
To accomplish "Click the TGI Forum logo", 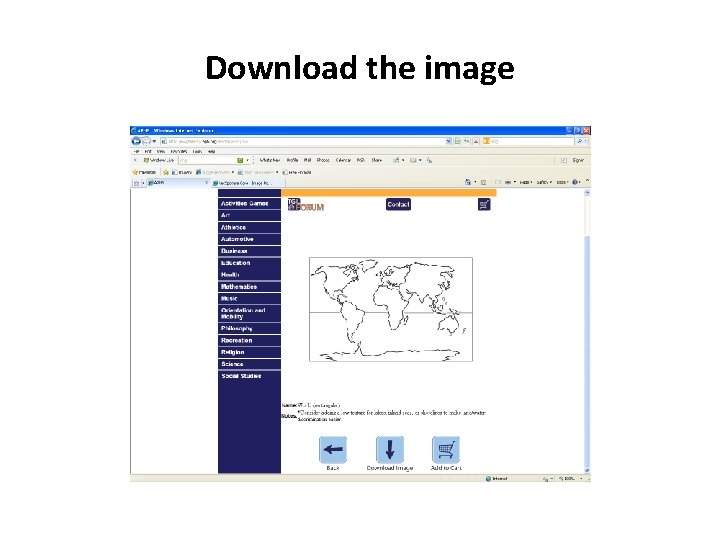I will (x=306, y=205).
